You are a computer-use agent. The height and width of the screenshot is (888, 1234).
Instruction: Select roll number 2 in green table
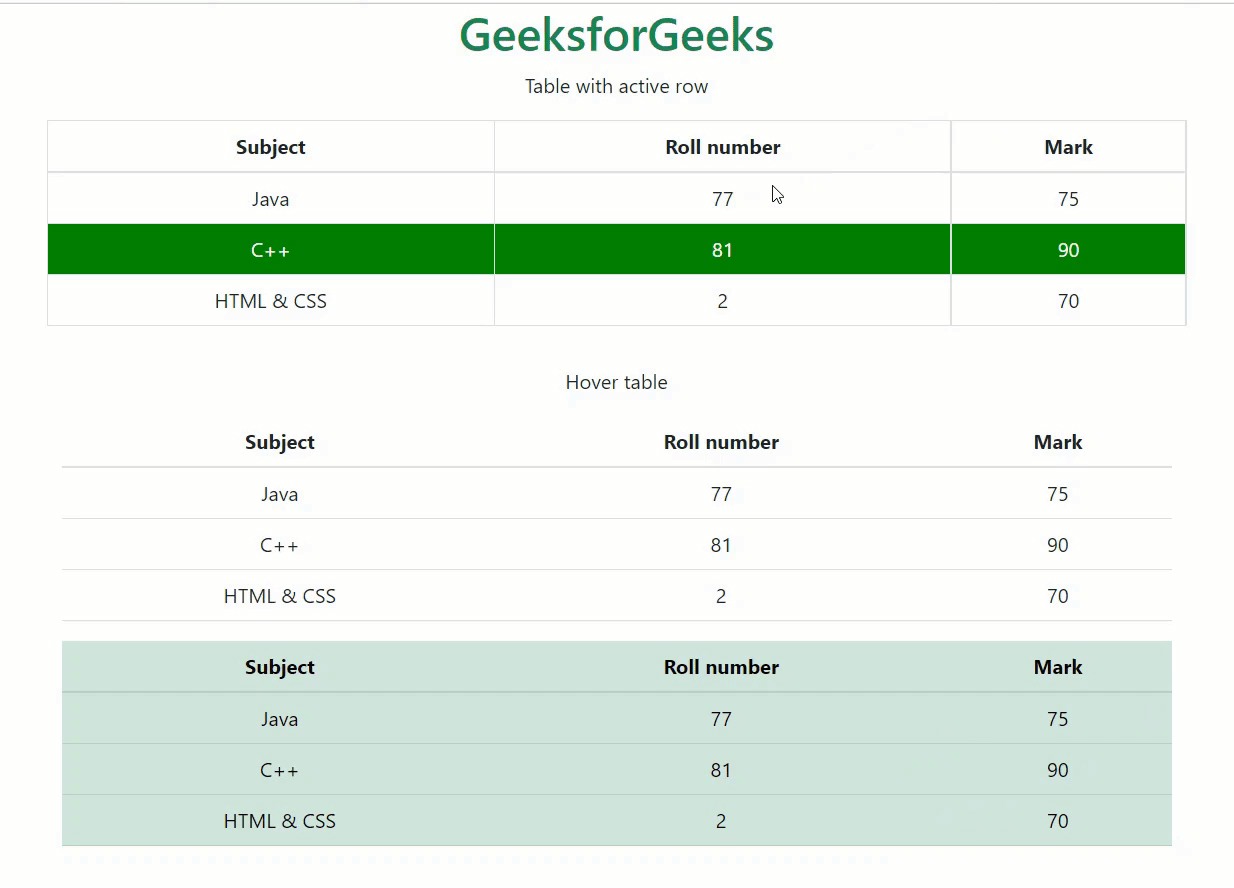[721, 820]
